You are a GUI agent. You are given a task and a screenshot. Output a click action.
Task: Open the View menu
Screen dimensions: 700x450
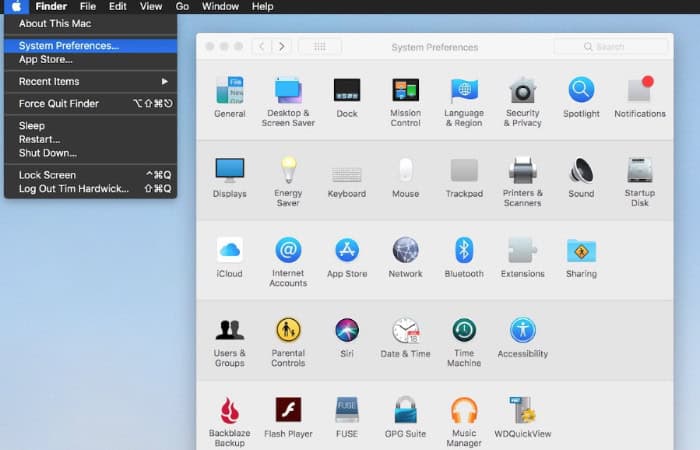point(151,7)
